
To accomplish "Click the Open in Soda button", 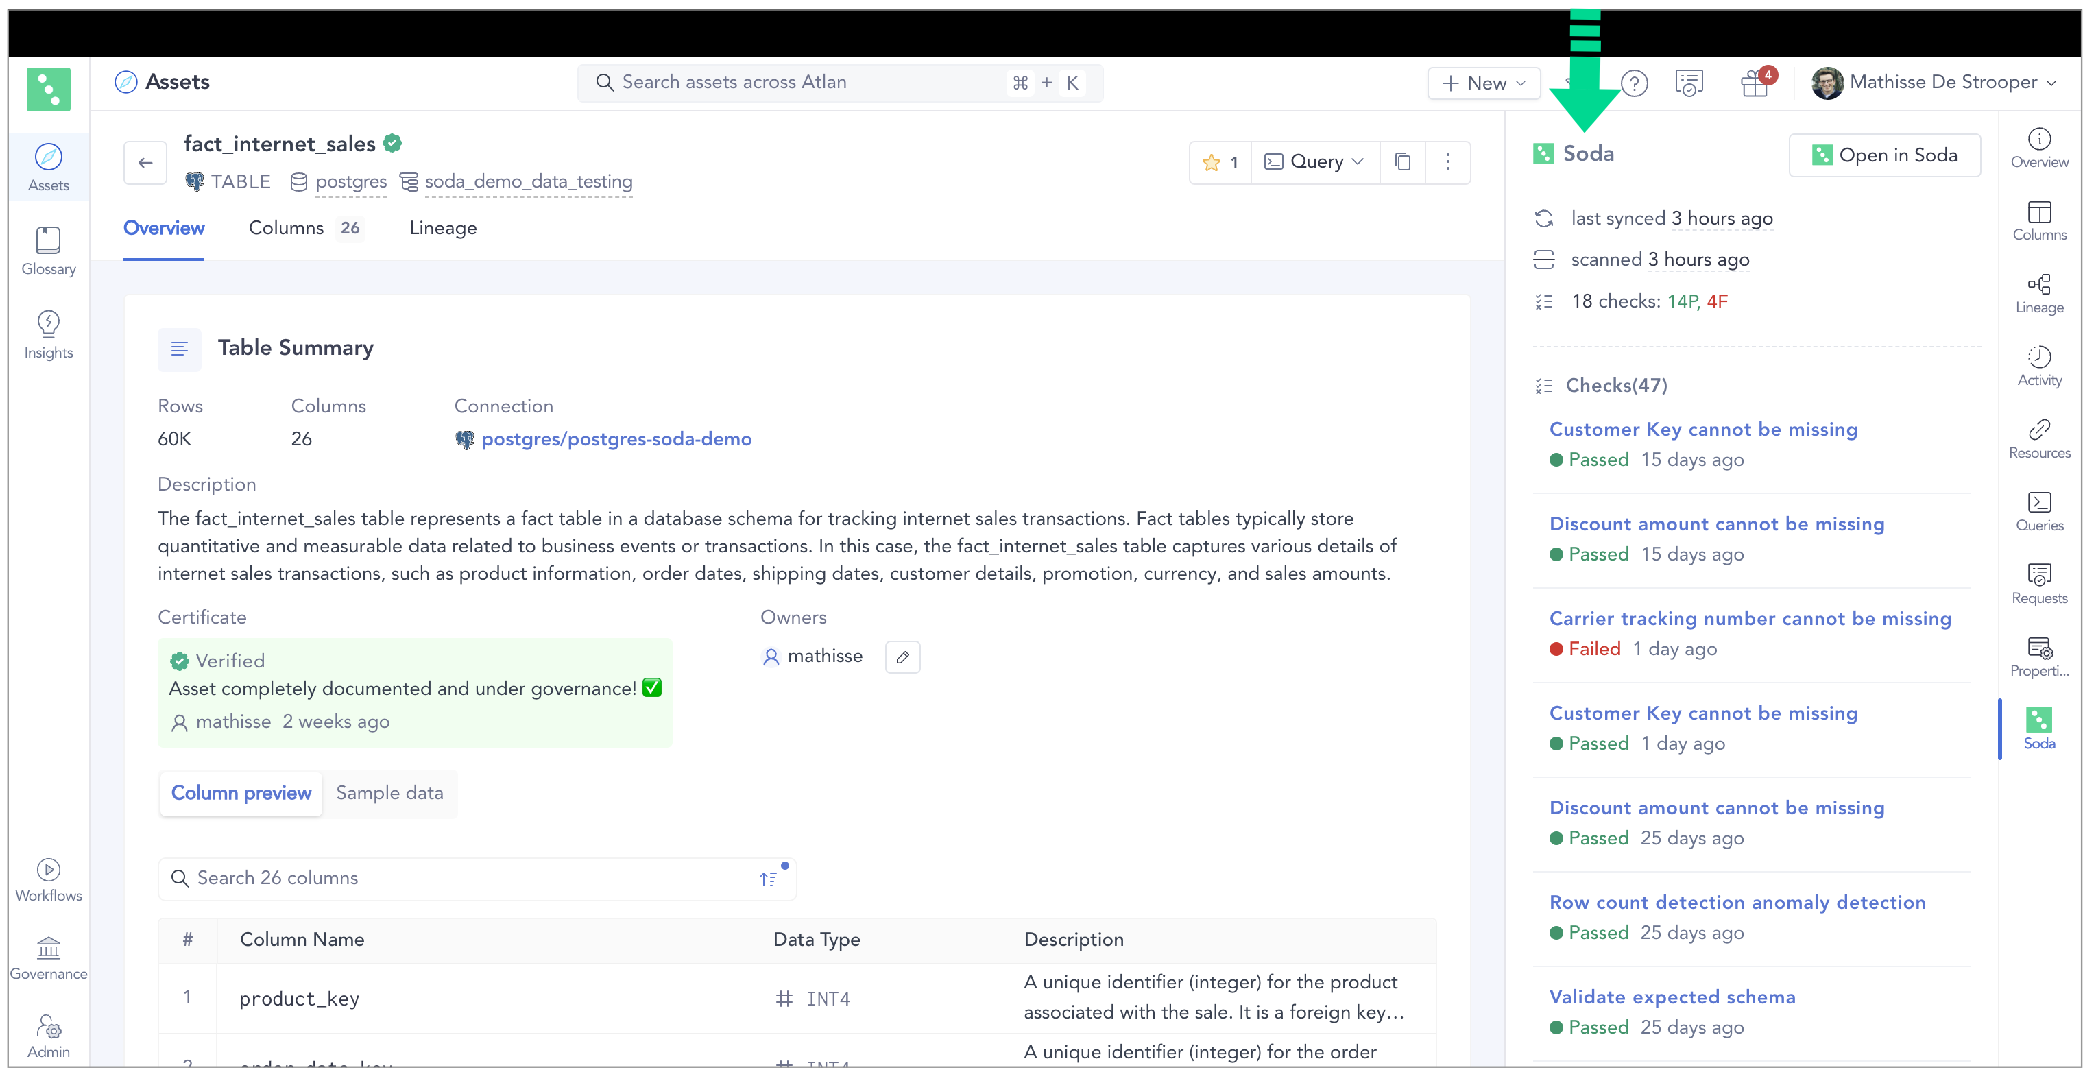I will [x=1884, y=155].
